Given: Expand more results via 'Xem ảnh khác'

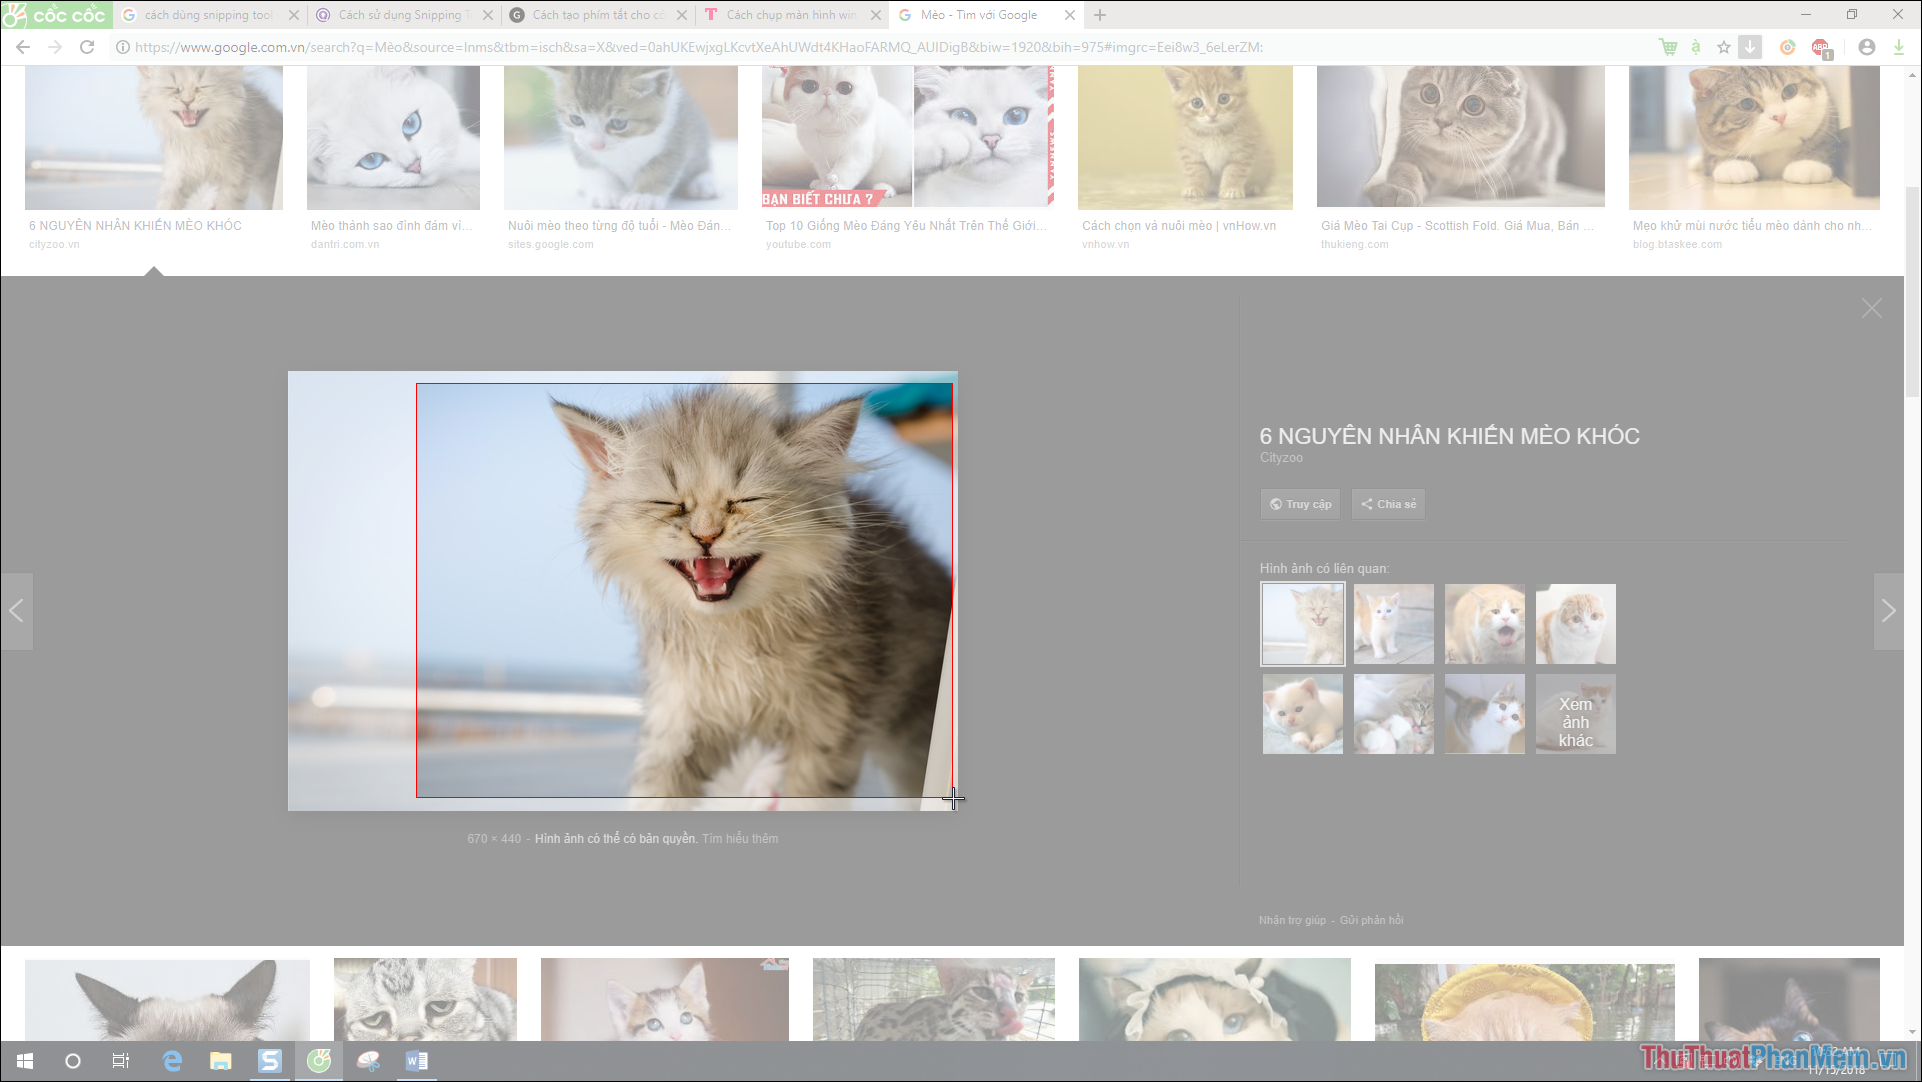Looking at the screenshot, I should (x=1575, y=714).
